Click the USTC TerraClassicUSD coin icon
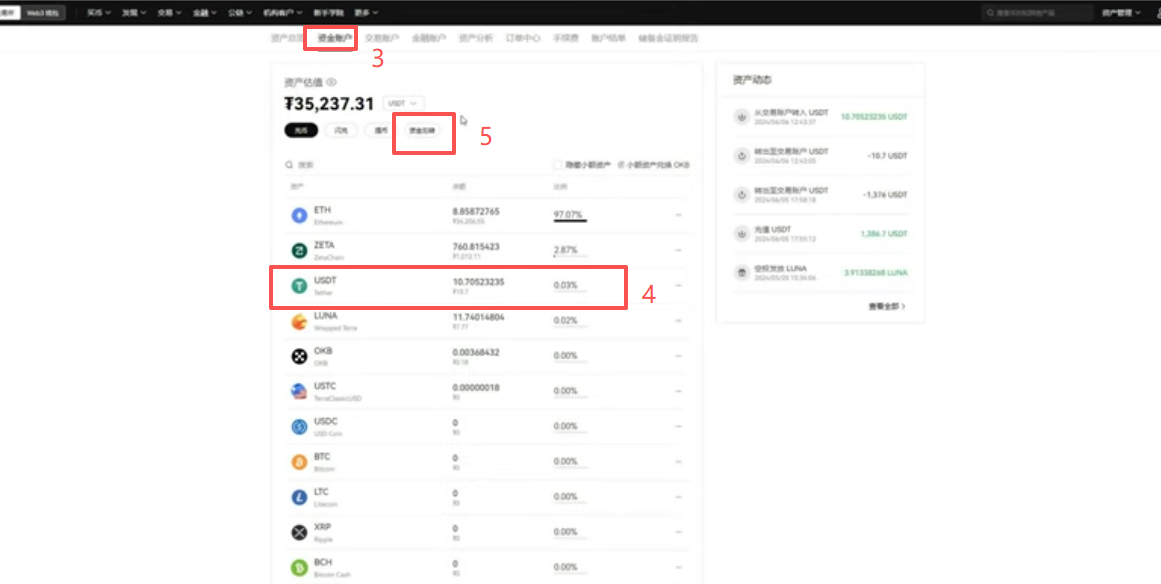 pyautogui.click(x=299, y=392)
